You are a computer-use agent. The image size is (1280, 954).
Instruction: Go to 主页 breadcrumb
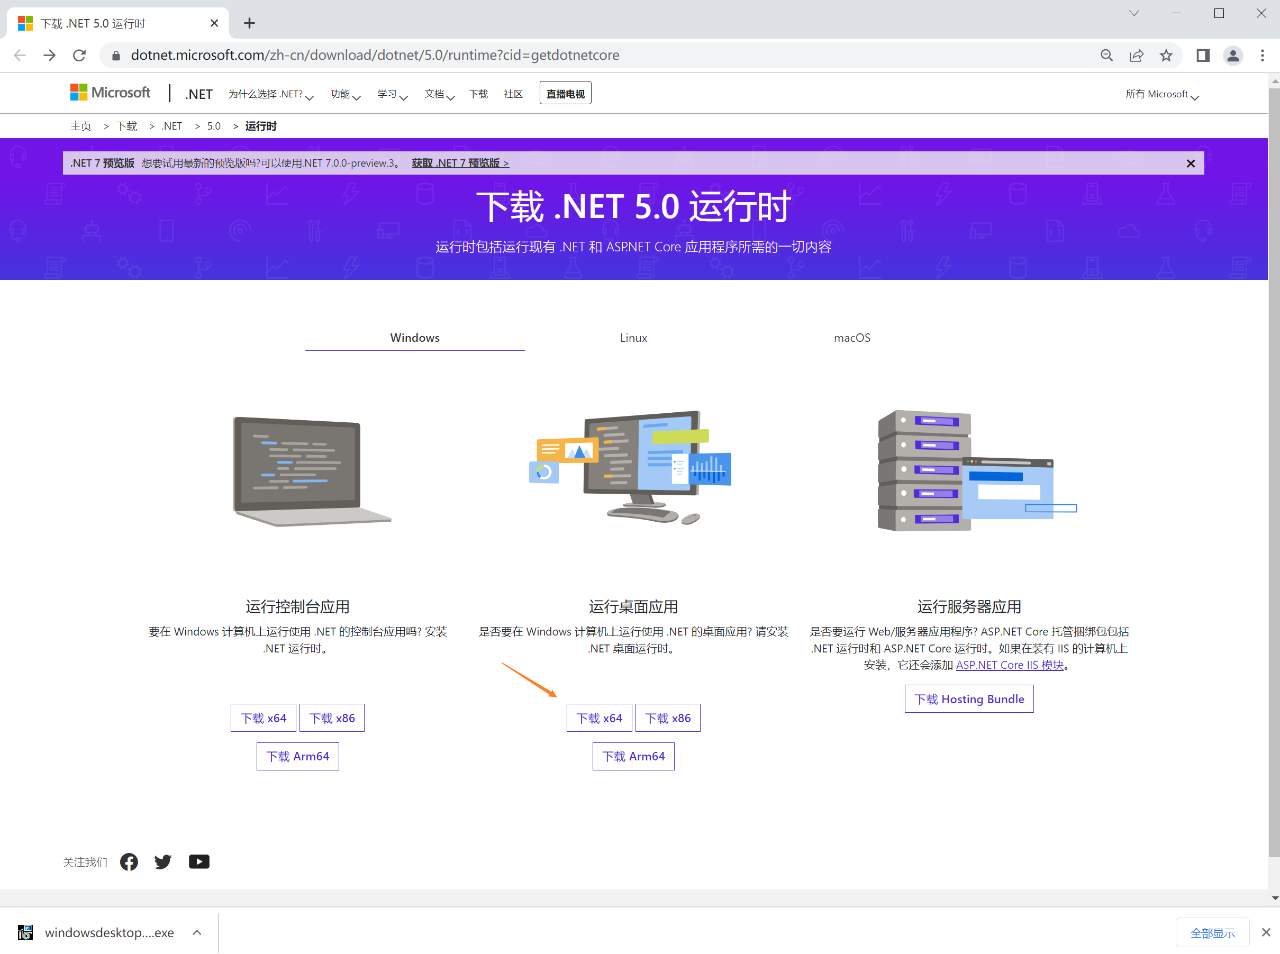[x=81, y=126]
